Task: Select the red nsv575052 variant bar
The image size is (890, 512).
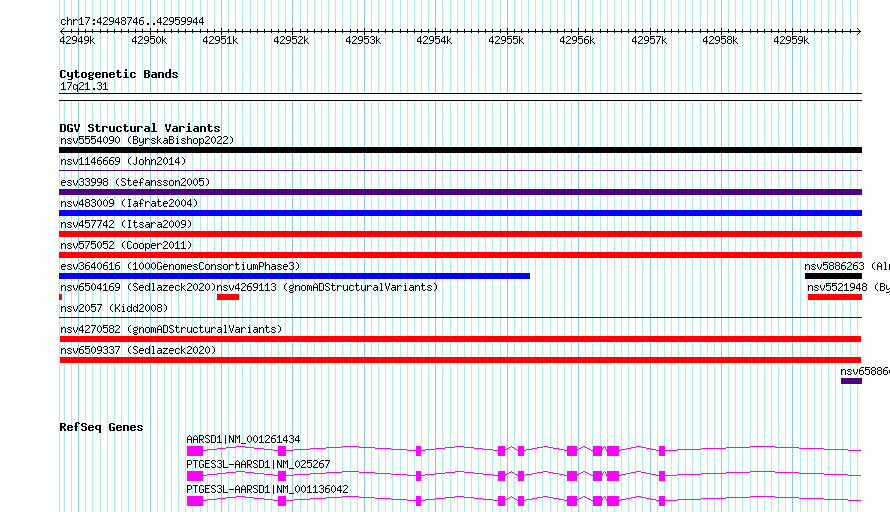Action: click(460, 255)
